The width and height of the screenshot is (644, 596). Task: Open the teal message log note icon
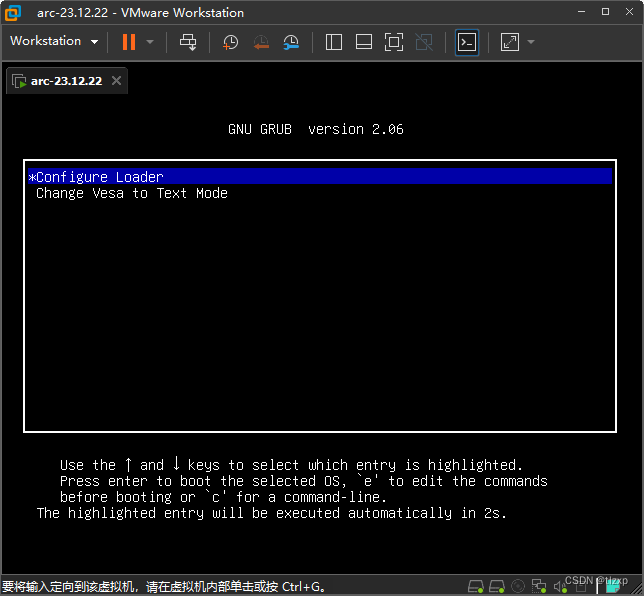(x=613, y=587)
